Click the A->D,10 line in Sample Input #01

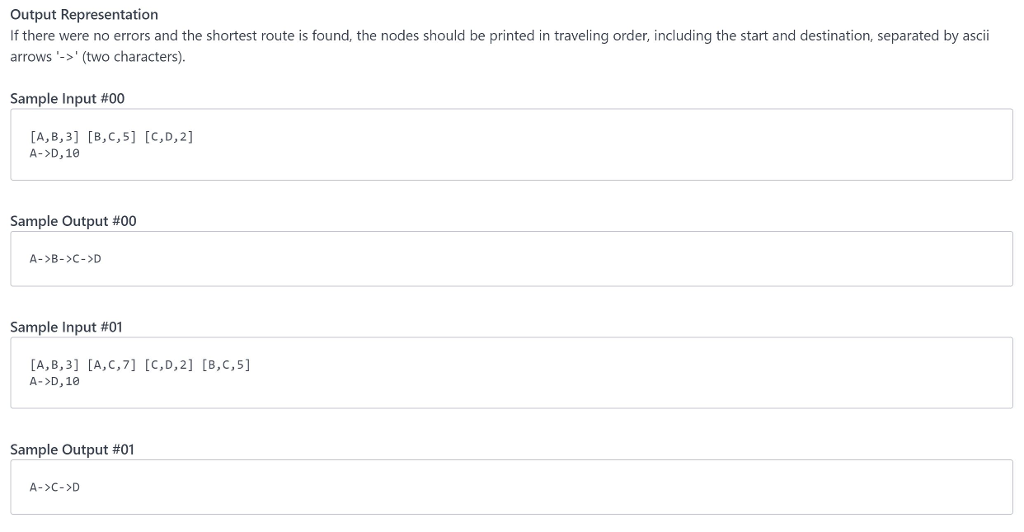pos(54,382)
